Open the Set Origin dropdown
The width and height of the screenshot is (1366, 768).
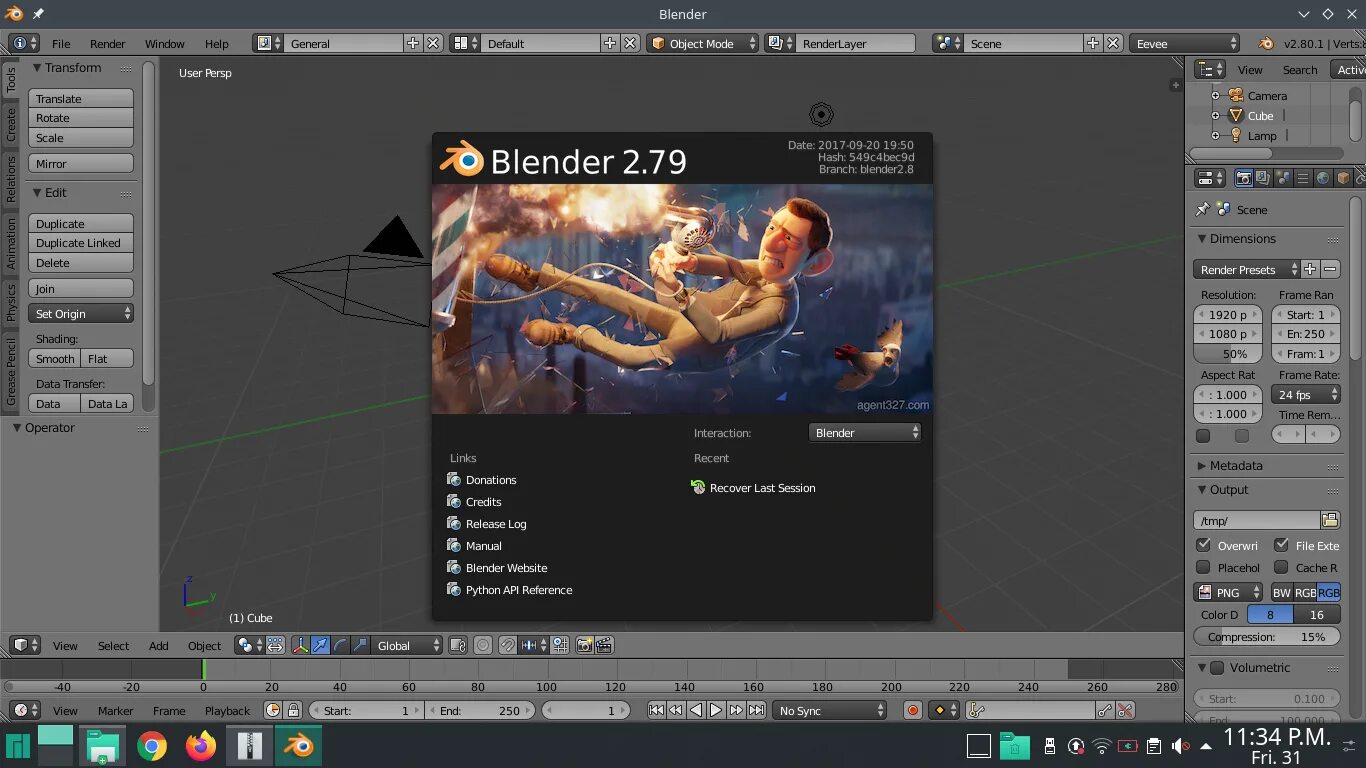pos(81,313)
